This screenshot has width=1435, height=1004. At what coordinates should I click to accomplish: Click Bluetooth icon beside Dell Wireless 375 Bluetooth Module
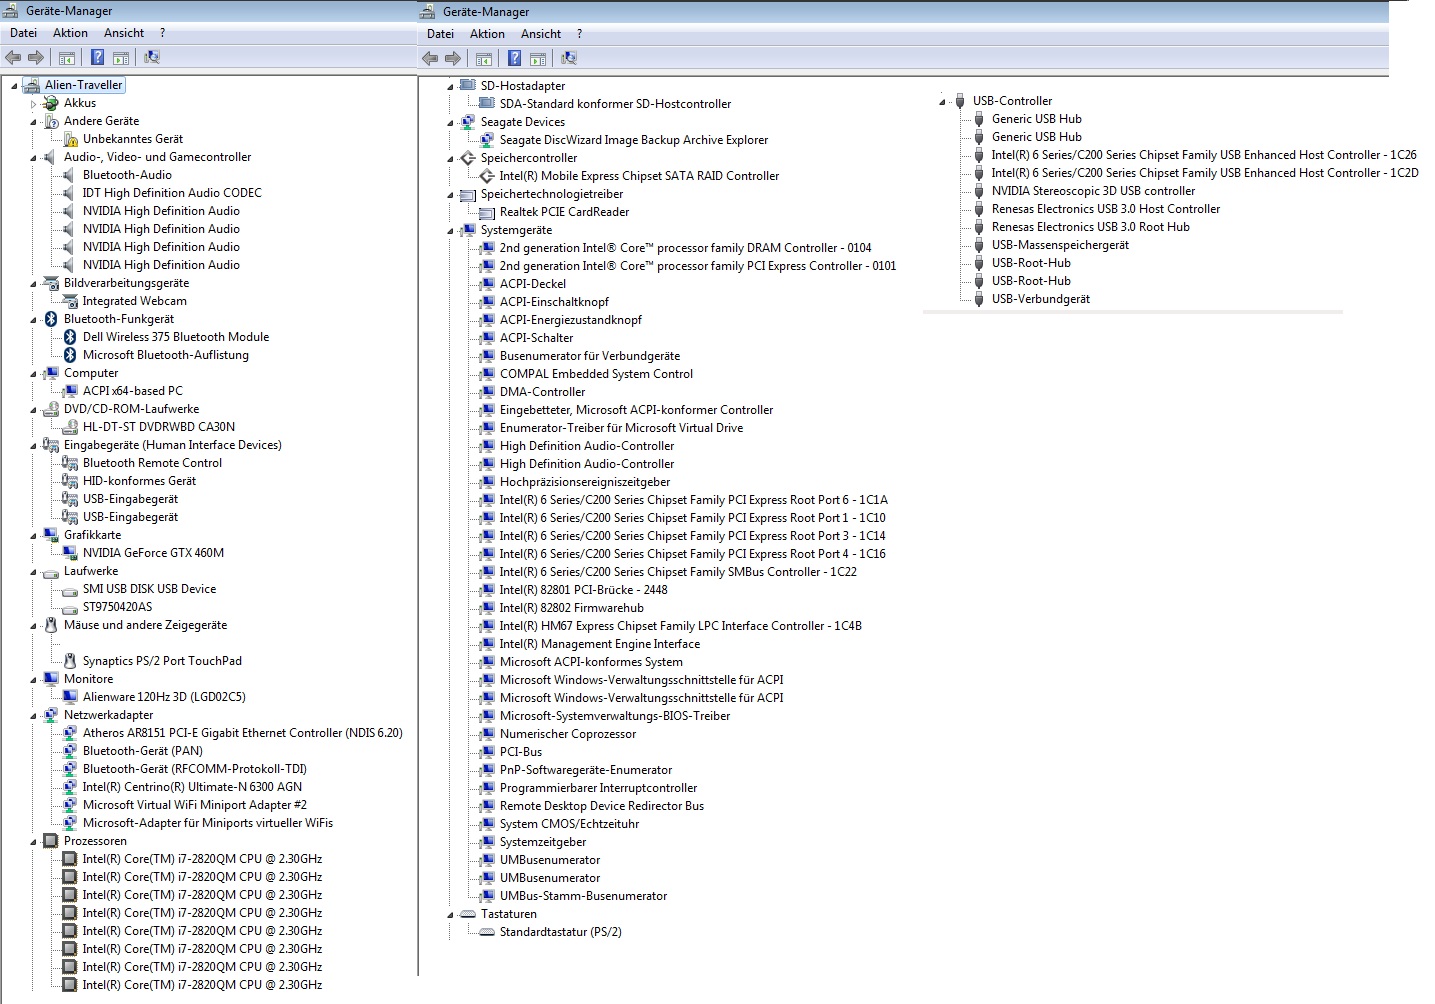pos(70,337)
